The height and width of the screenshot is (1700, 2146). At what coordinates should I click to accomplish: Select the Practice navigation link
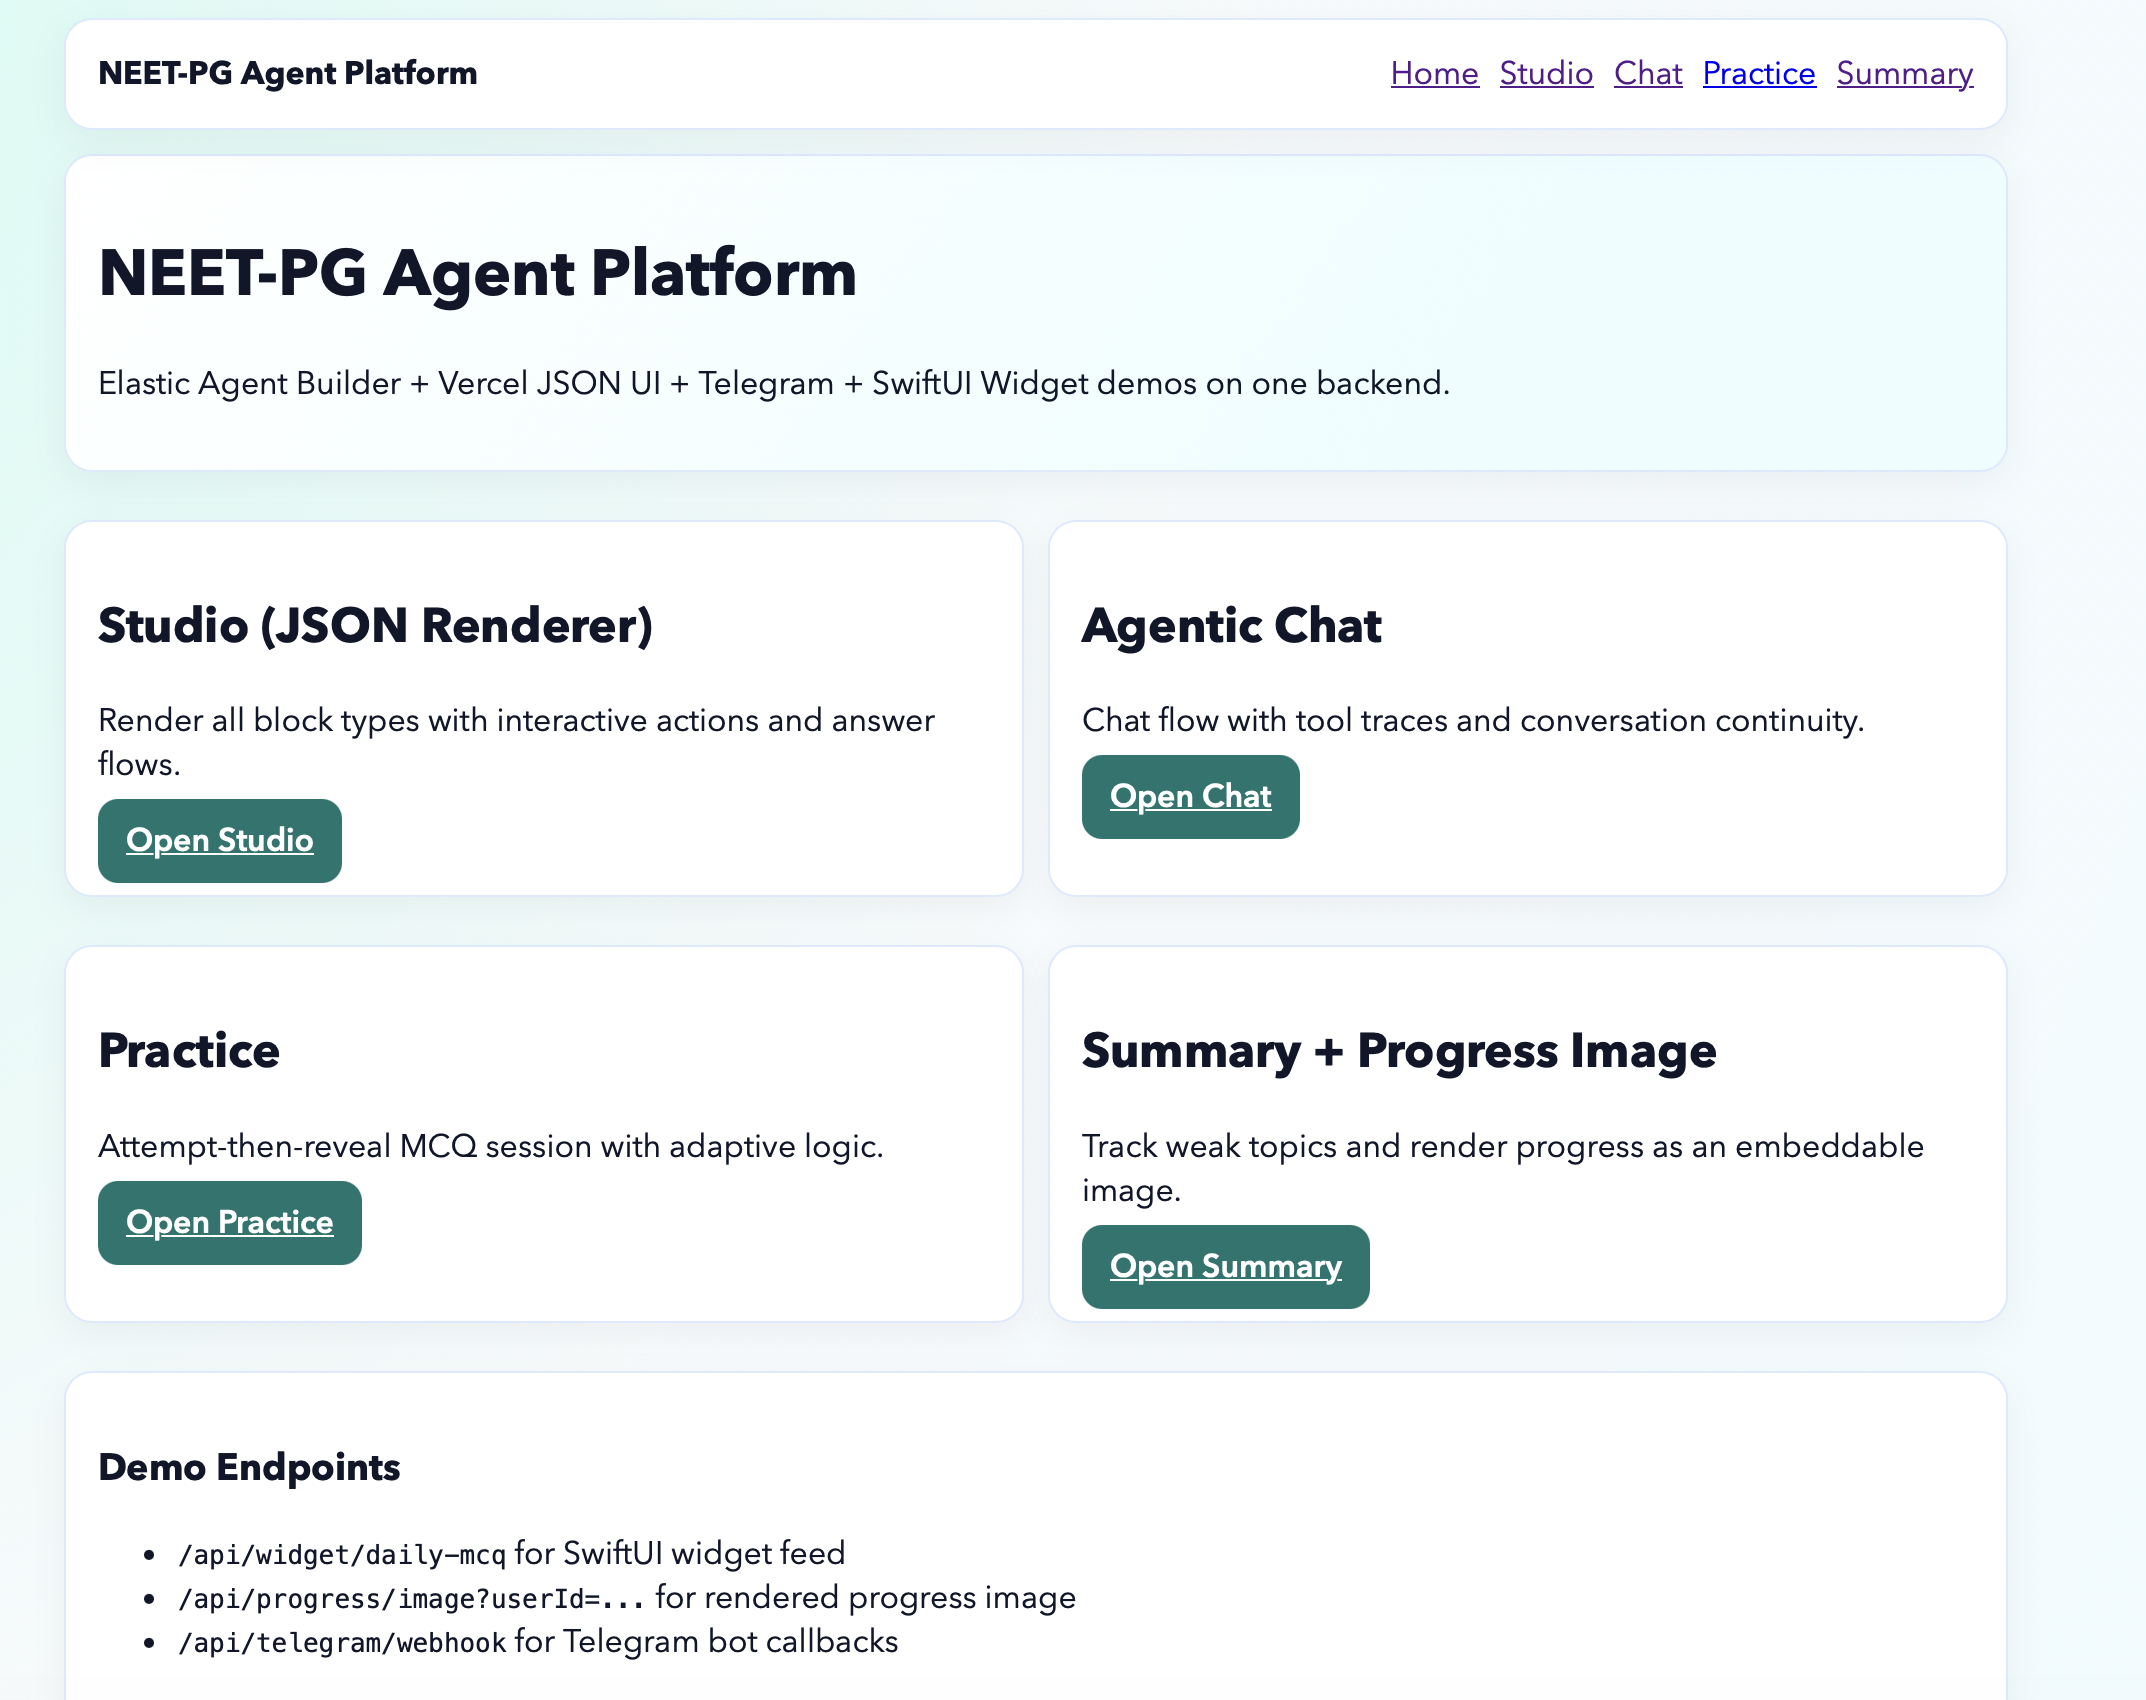click(x=1758, y=73)
